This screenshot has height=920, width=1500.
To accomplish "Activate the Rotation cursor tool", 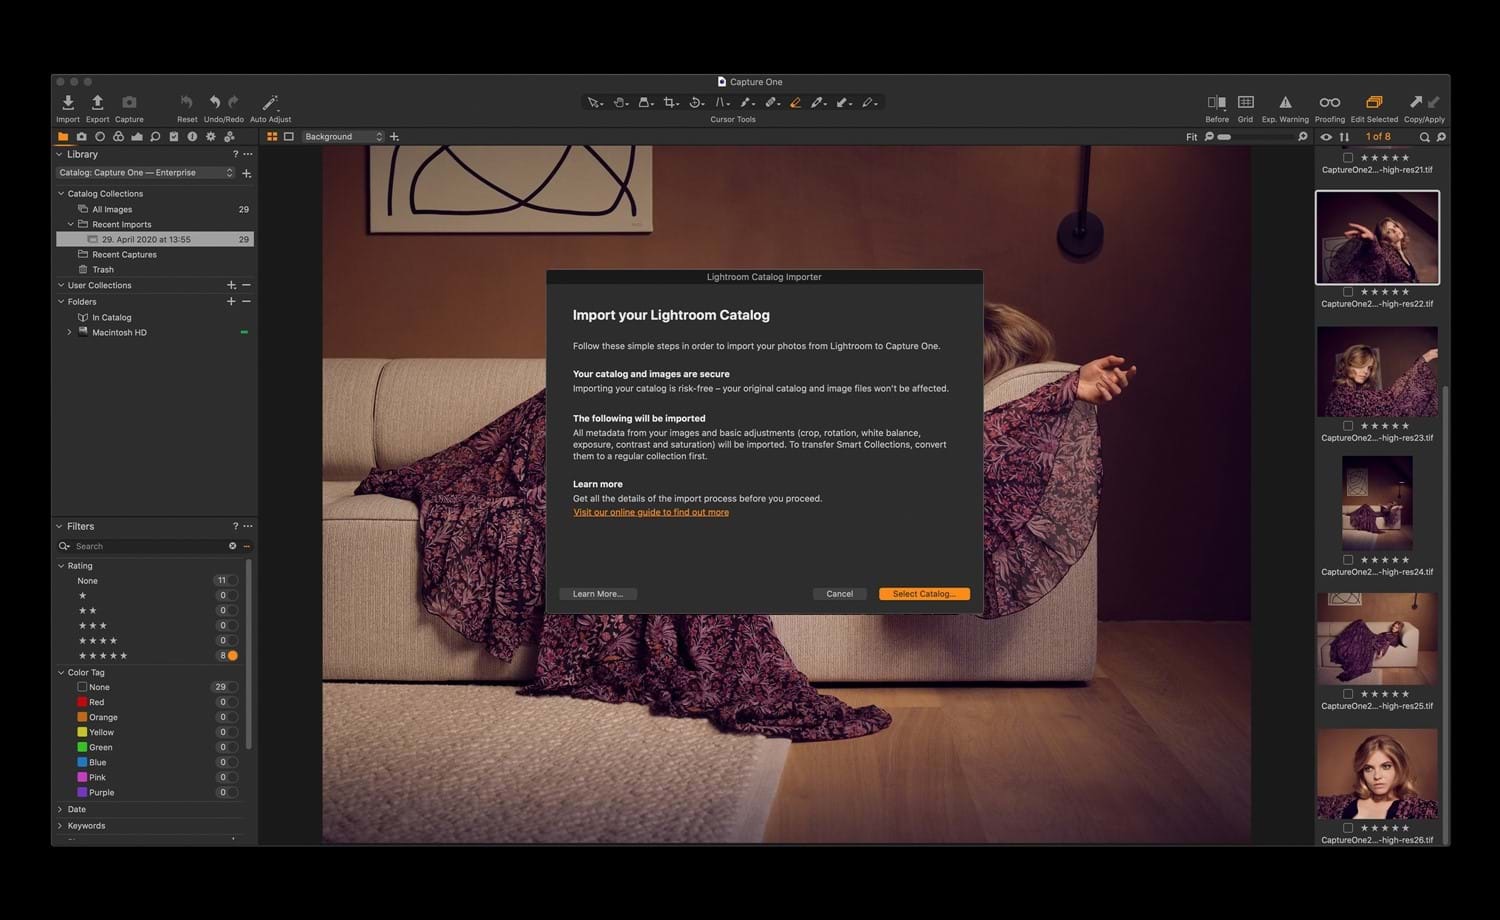I will [697, 102].
